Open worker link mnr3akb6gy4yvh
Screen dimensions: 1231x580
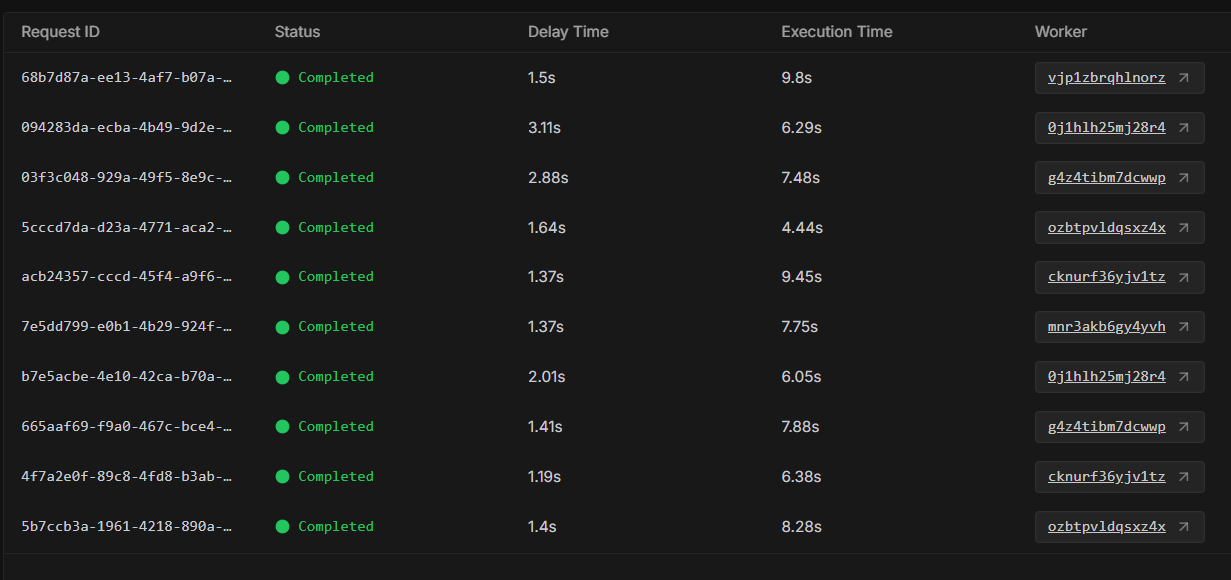point(1106,326)
